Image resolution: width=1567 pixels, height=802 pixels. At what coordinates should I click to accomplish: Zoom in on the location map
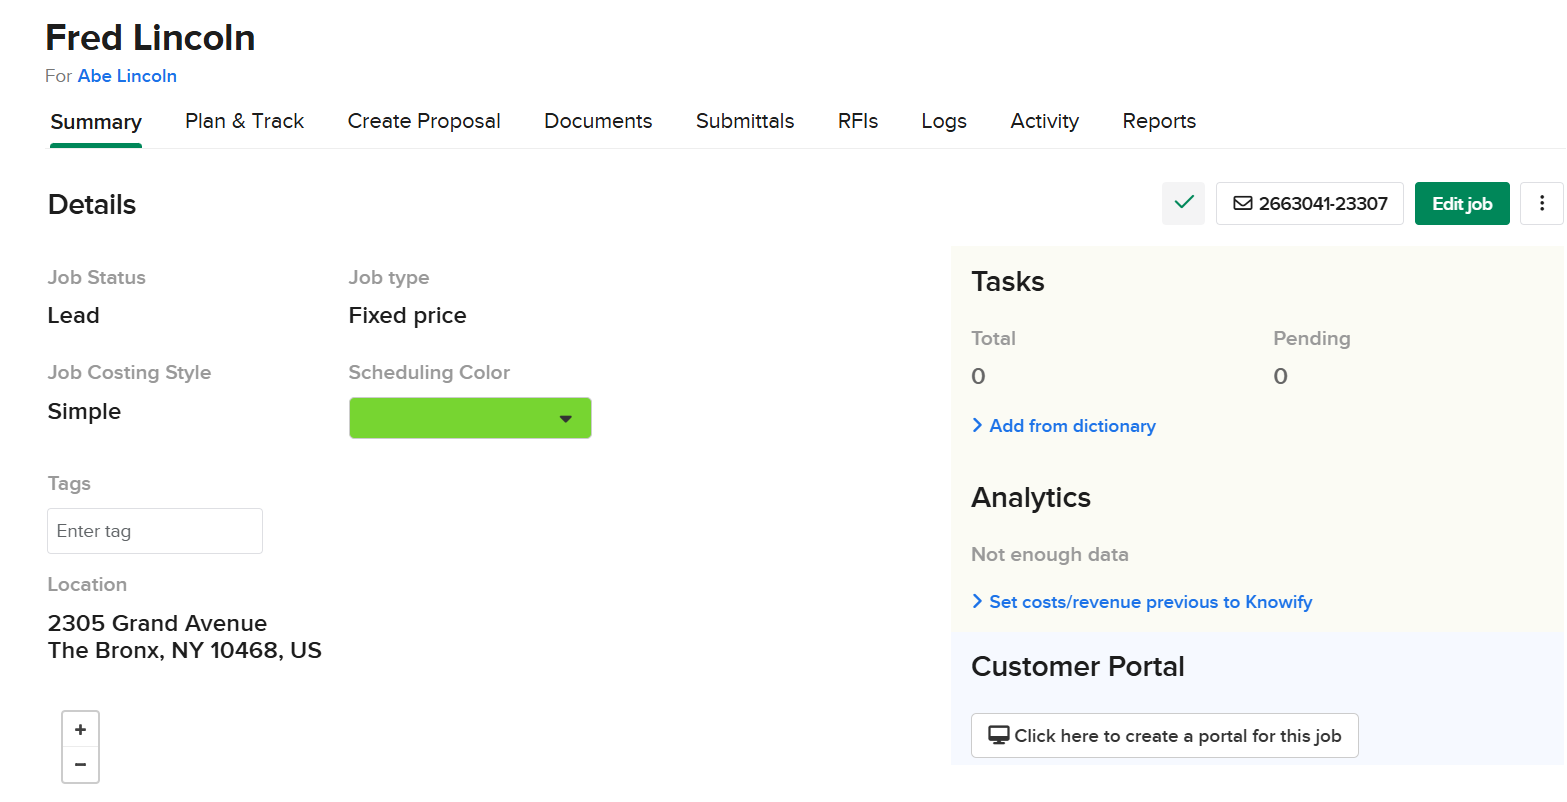click(80, 729)
